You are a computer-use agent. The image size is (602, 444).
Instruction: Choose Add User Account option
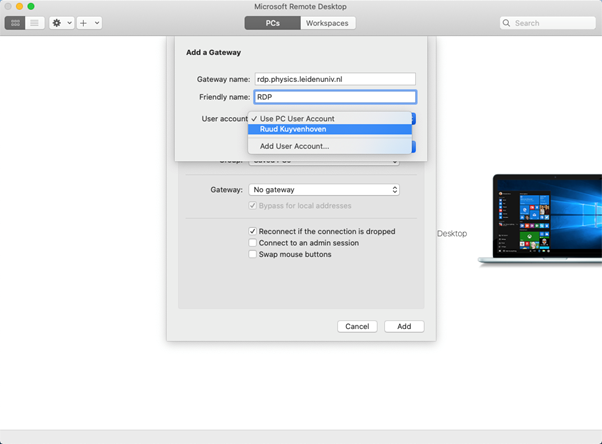coord(294,146)
